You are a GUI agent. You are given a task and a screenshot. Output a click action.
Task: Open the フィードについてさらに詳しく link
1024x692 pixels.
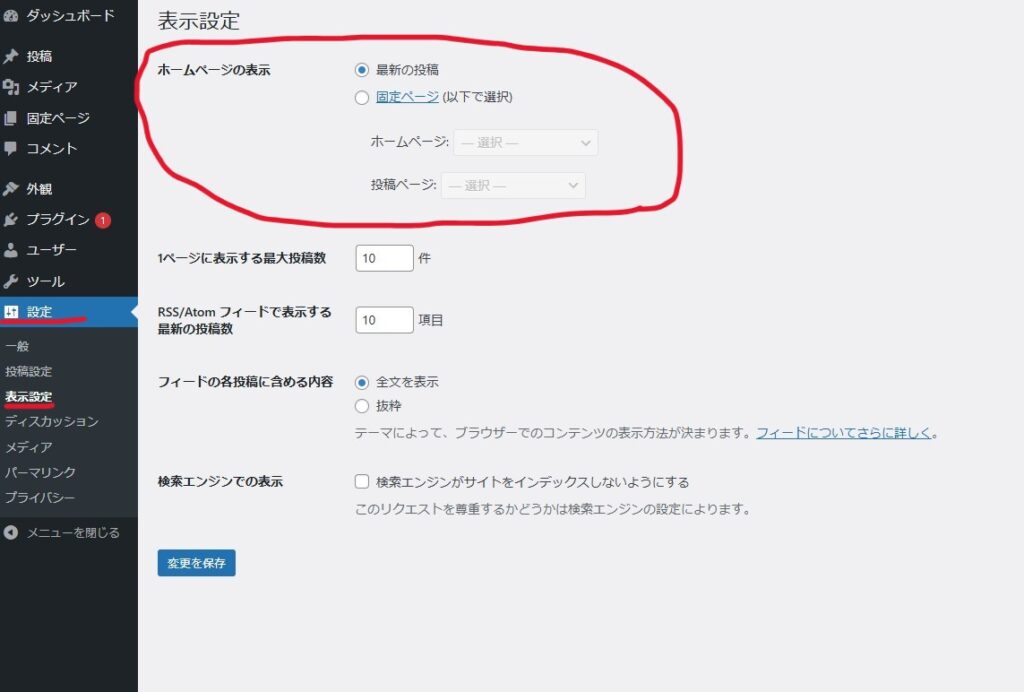pyautogui.click(x=845, y=434)
